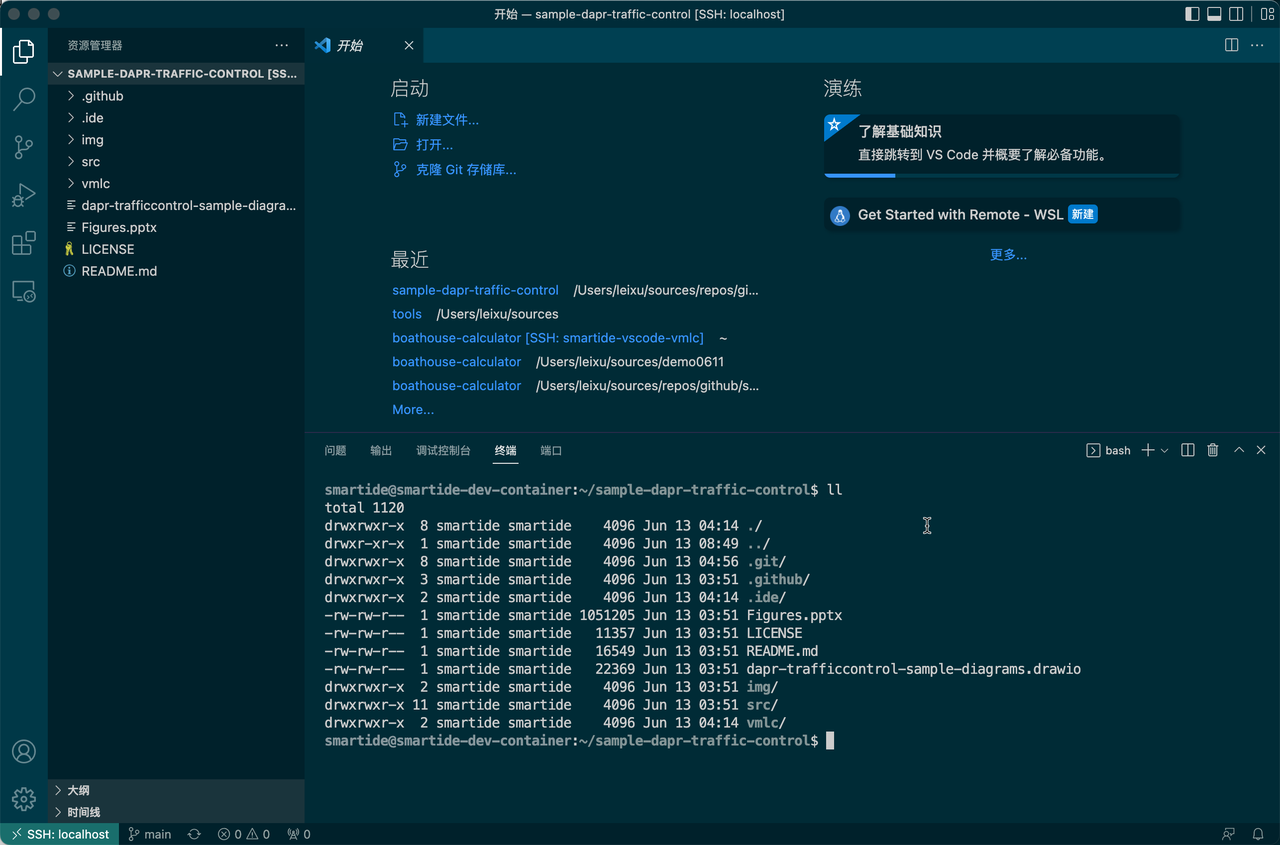
Task: Open Figures.pptx in explorer
Action: coord(176,228)
